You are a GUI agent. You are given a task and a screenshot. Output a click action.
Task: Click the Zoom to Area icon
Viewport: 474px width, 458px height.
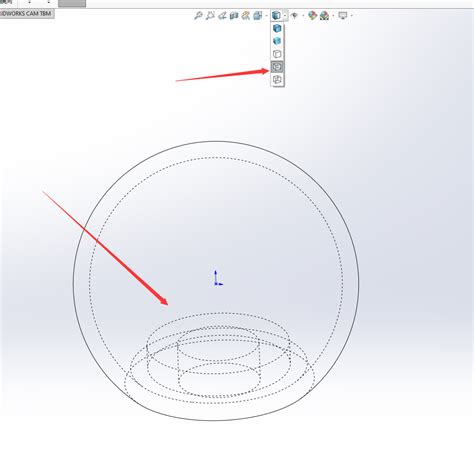coord(210,15)
